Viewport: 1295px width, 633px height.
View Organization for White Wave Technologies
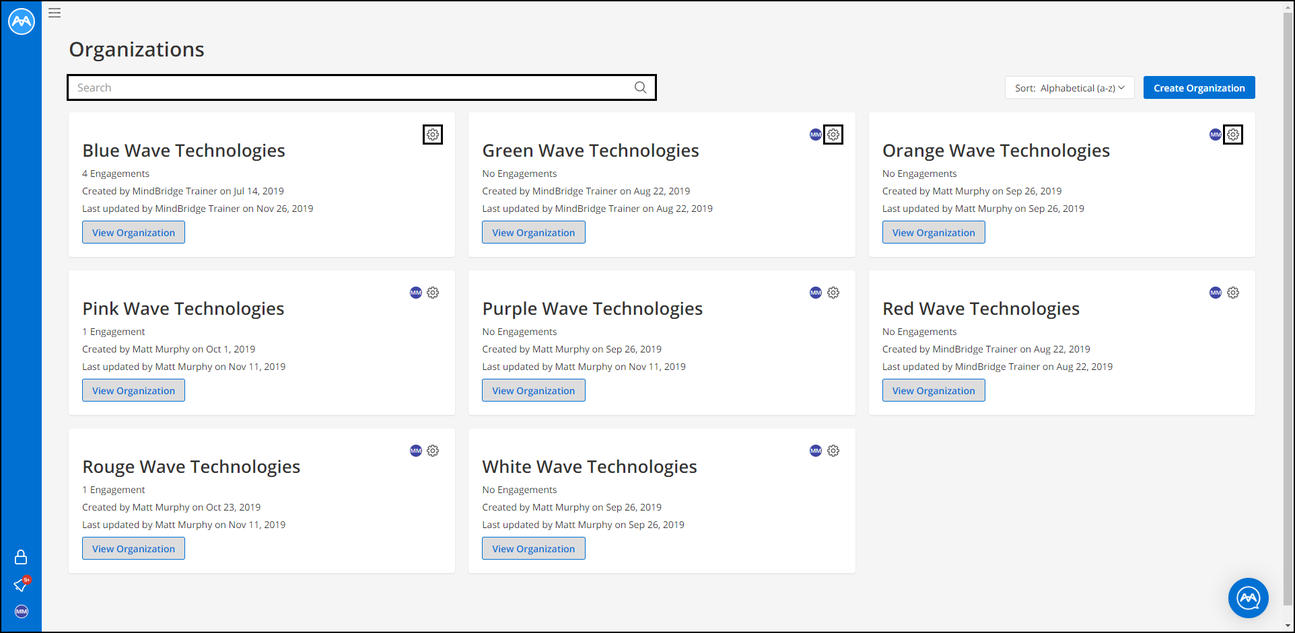533,549
